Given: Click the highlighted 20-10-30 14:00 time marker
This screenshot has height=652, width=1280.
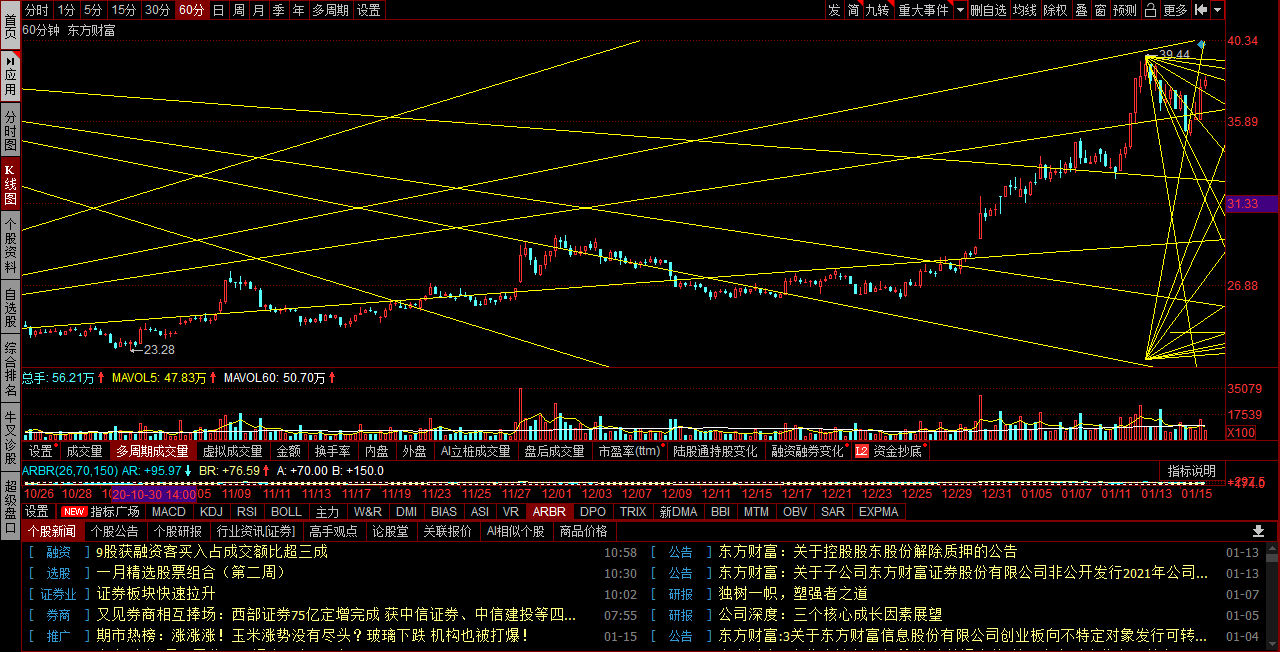Looking at the screenshot, I should point(154,493).
